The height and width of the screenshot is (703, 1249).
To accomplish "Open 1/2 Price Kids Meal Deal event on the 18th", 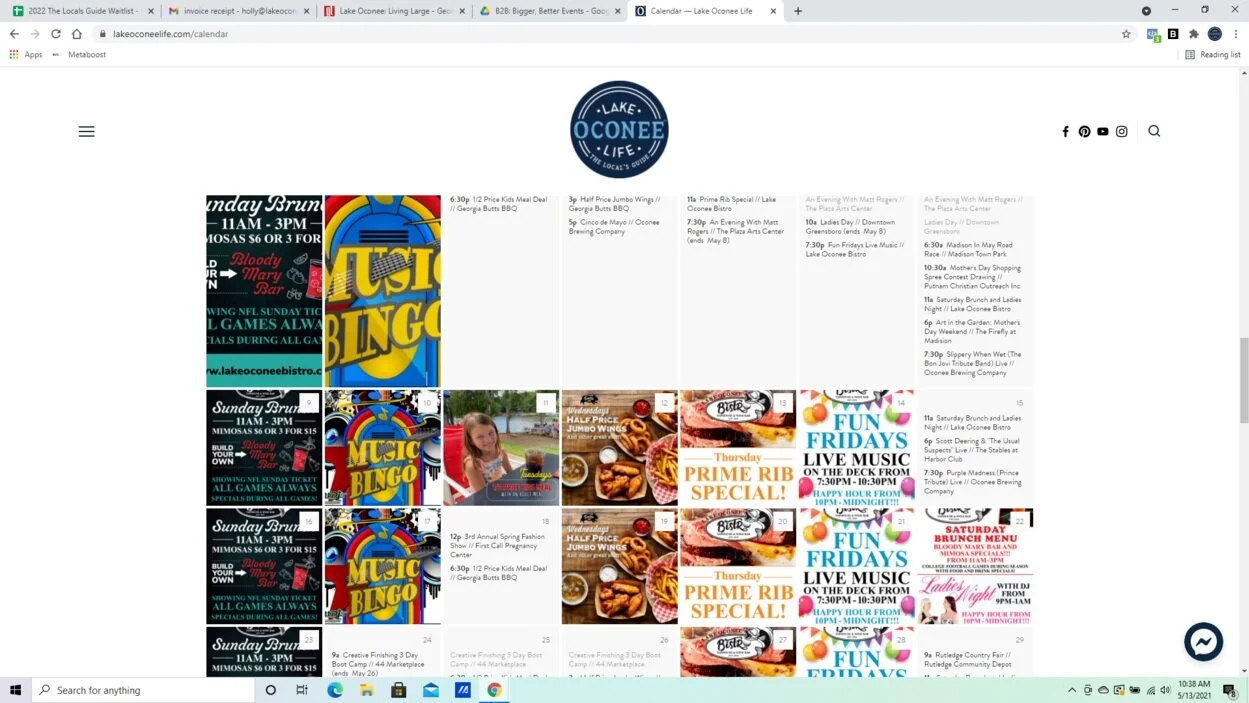I will [x=499, y=573].
